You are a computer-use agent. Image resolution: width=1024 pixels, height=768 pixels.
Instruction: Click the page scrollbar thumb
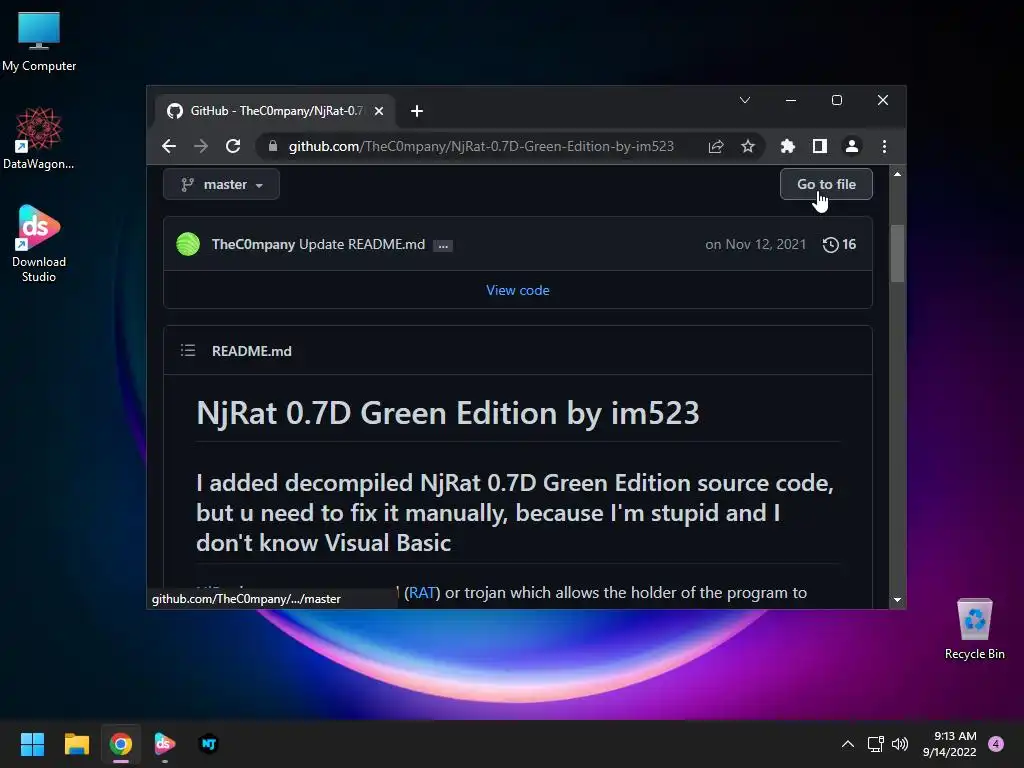pos(897,253)
